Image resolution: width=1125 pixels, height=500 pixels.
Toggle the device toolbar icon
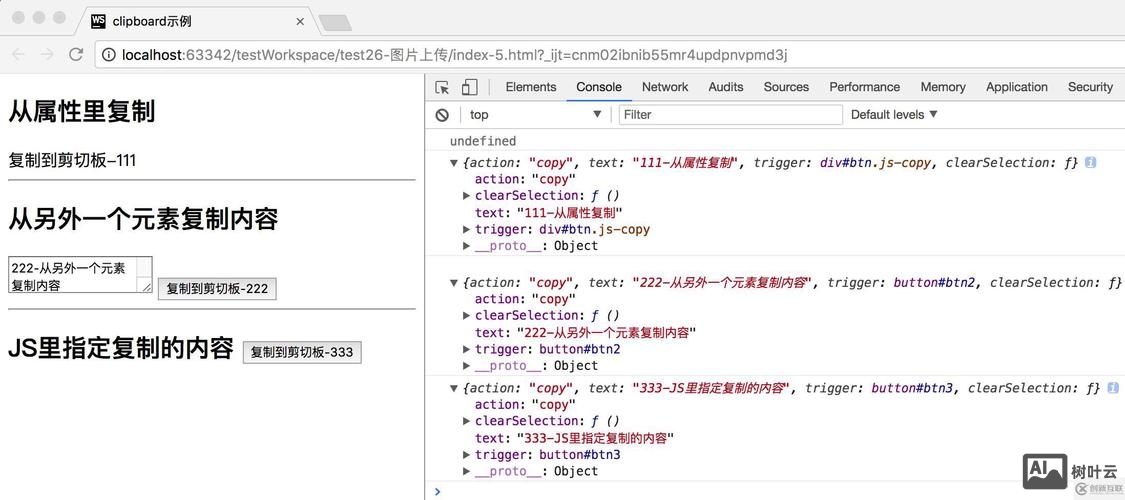tap(469, 87)
